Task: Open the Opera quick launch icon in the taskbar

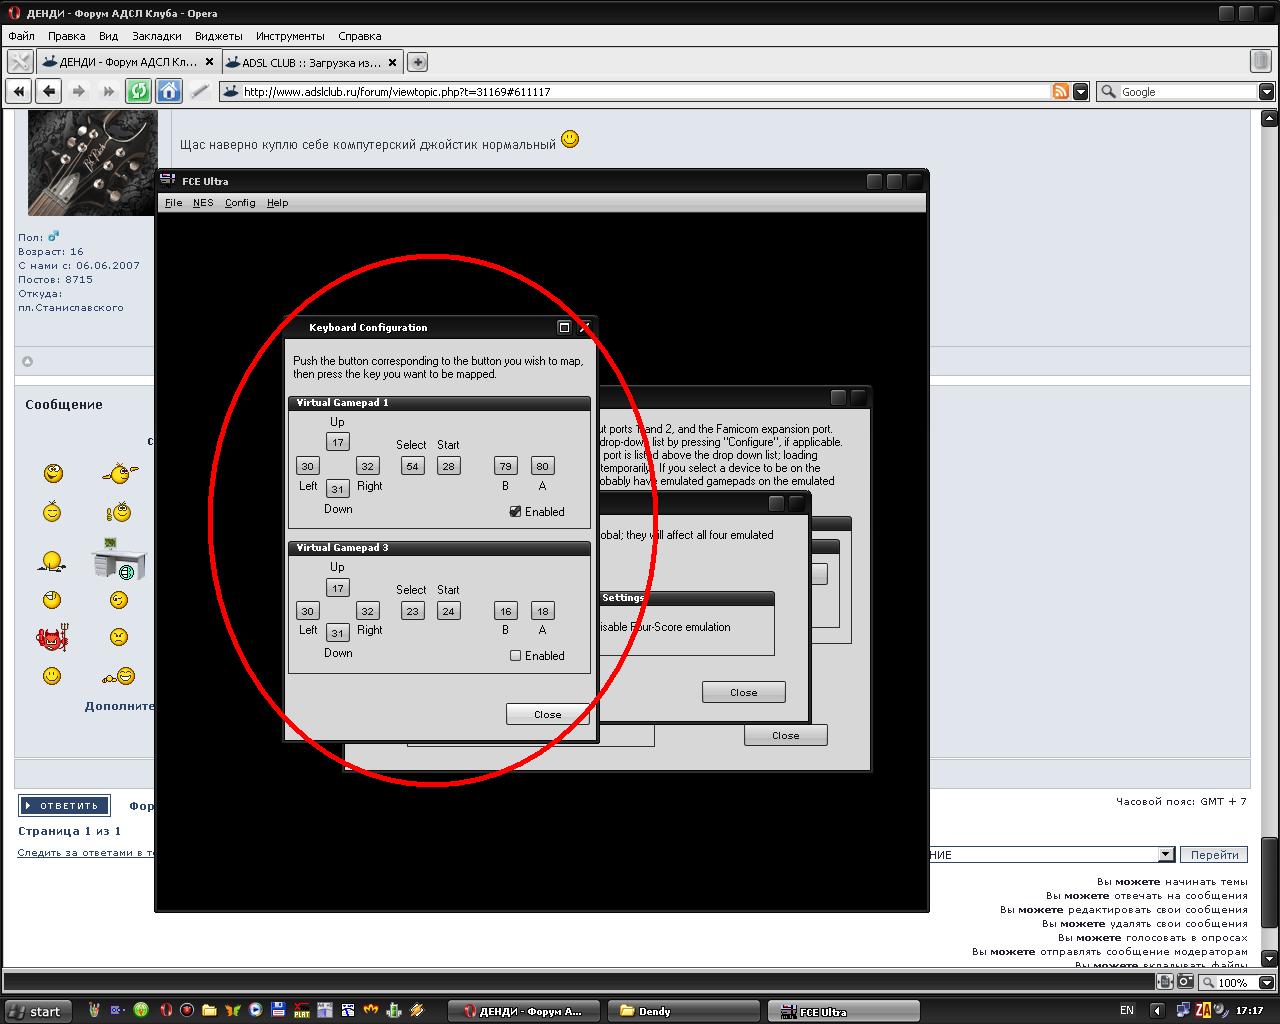Action: 166,1010
